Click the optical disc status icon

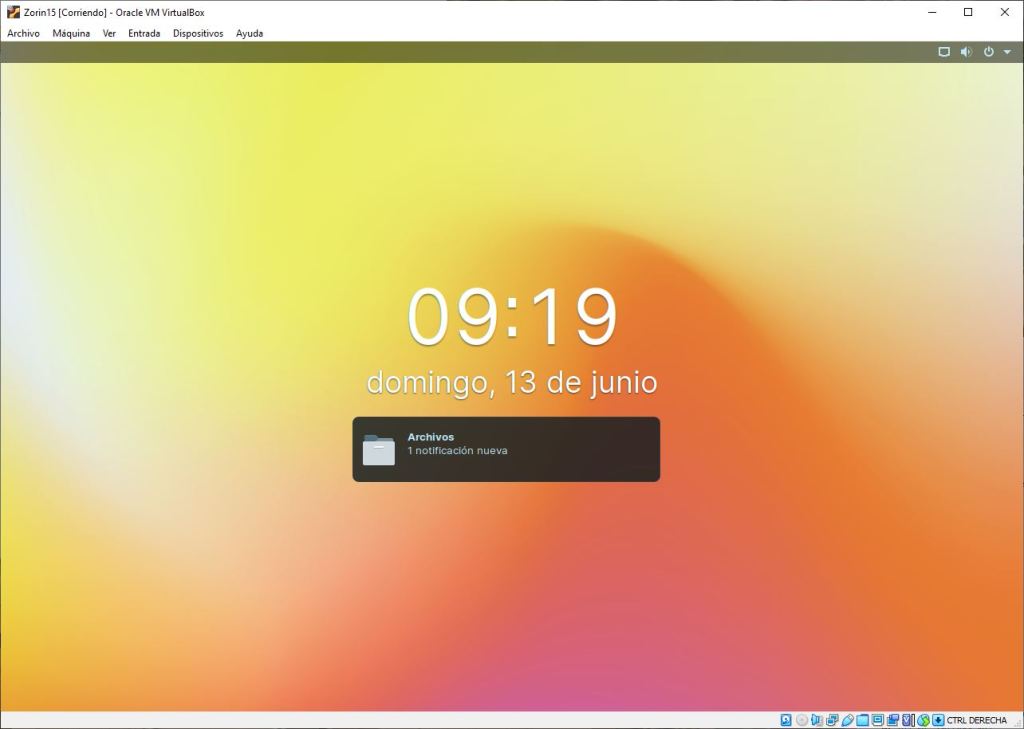click(802, 720)
